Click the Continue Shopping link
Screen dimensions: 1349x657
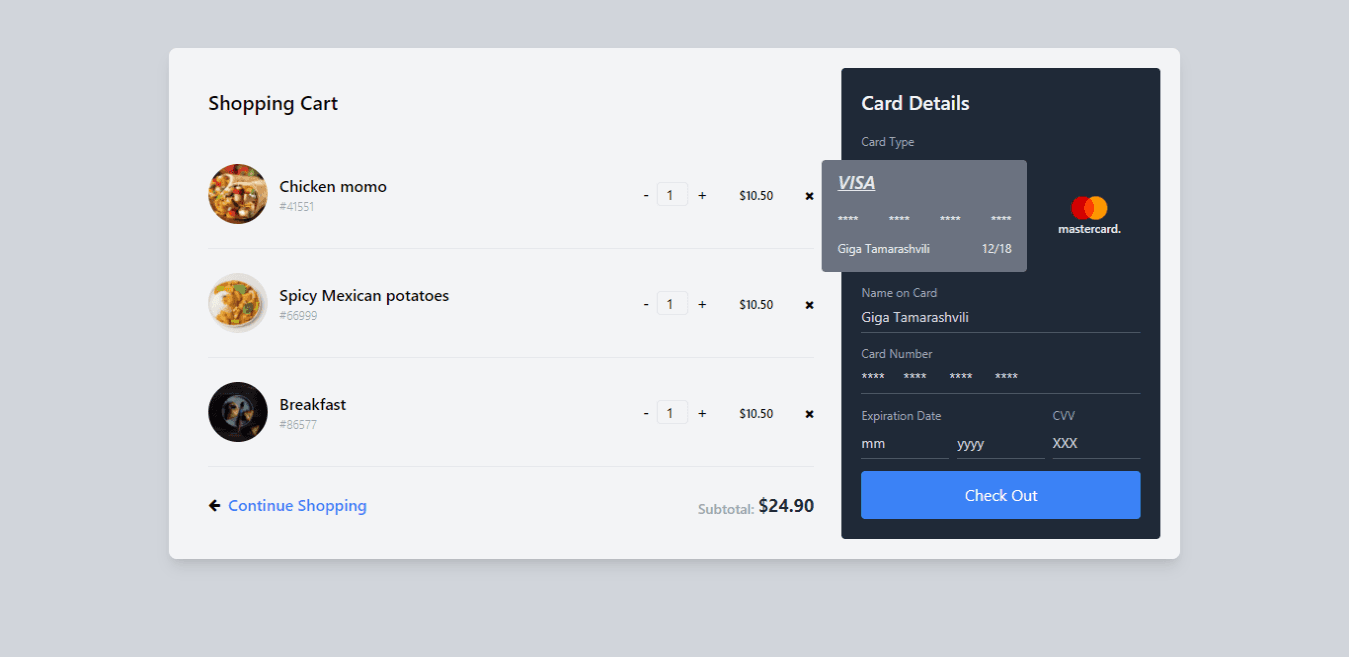coord(296,505)
